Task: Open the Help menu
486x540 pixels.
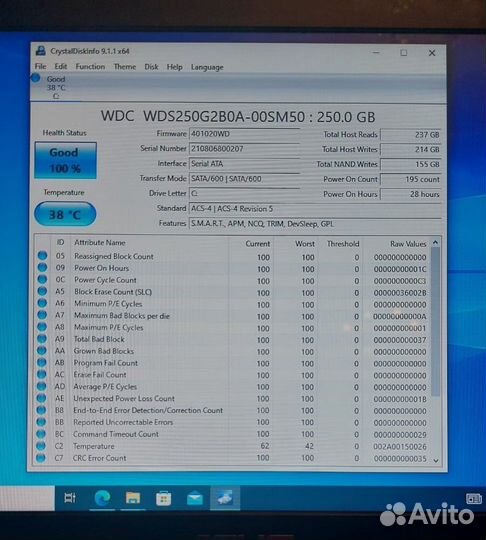Action: click(x=174, y=67)
